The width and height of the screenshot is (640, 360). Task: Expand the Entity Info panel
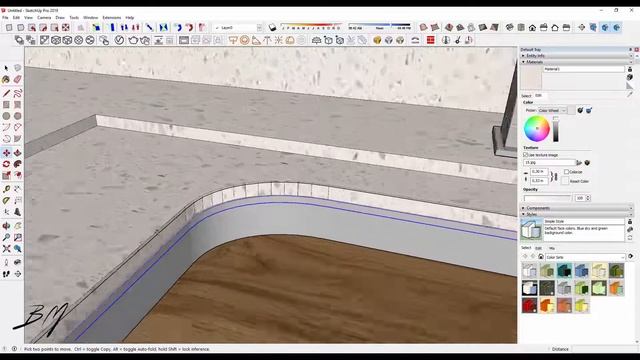pos(524,56)
